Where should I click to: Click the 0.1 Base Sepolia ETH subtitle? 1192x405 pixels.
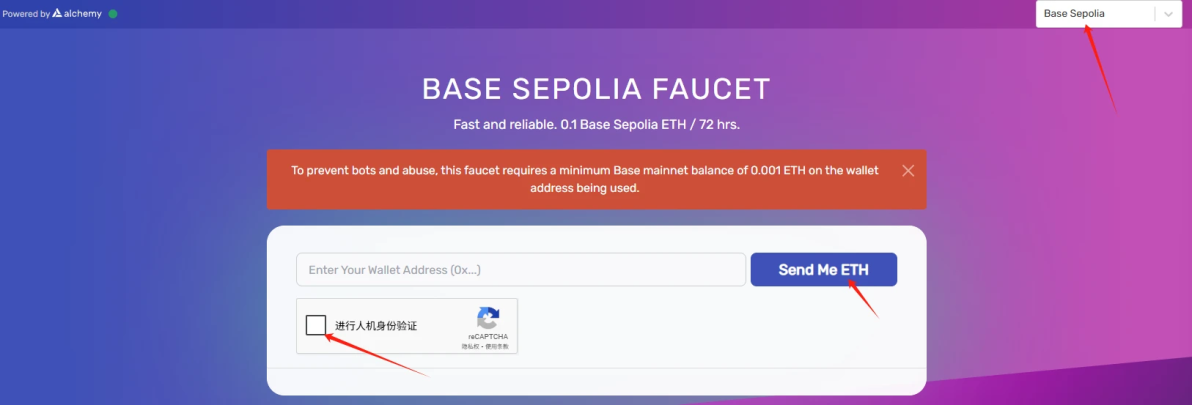pos(596,125)
